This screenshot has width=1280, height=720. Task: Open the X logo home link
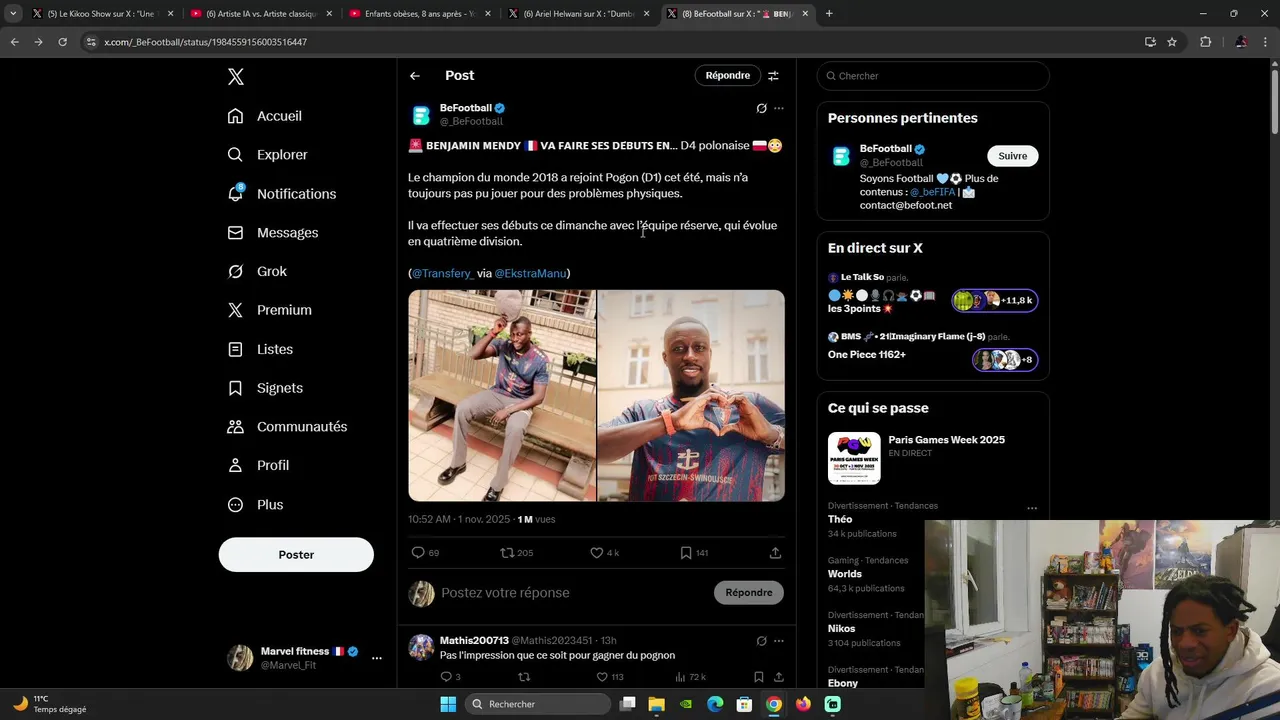(x=235, y=77)
